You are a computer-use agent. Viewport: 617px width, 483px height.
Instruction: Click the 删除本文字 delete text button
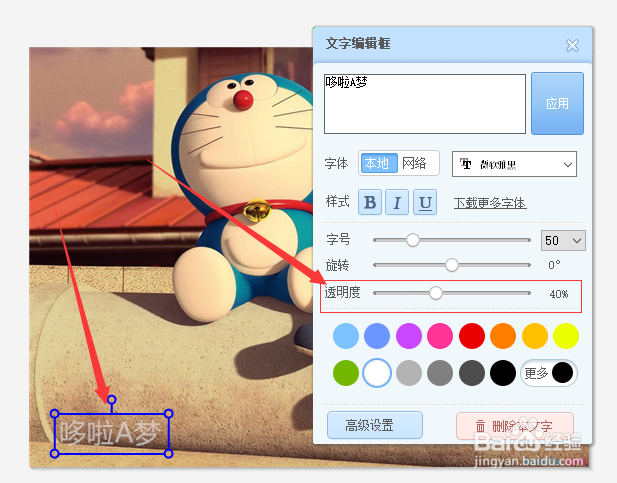pos(515,426)
